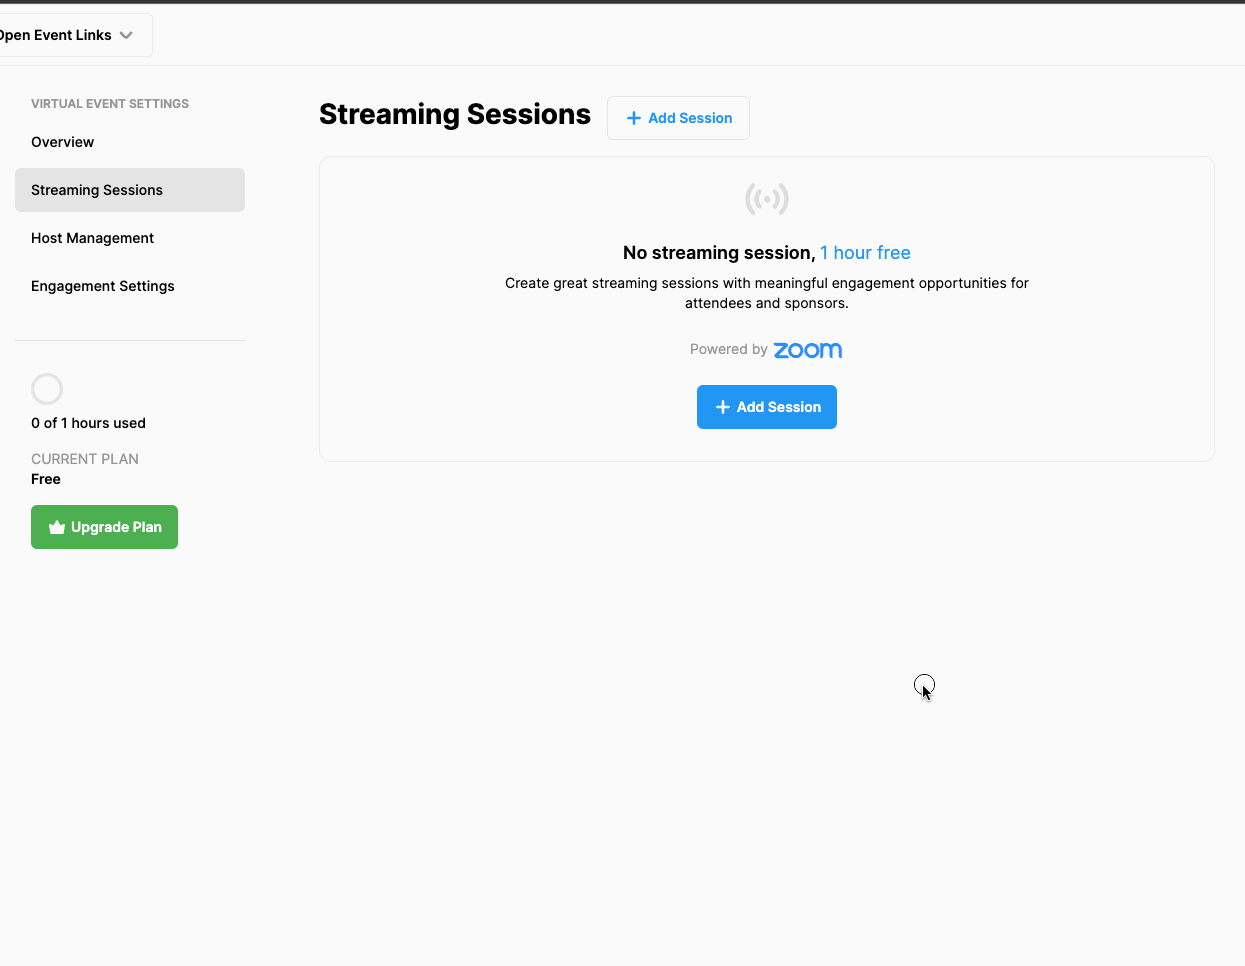This screenshot has height=966, width=1245.
Task: Click the Zoom logo
Action: (x=807, y=350)
